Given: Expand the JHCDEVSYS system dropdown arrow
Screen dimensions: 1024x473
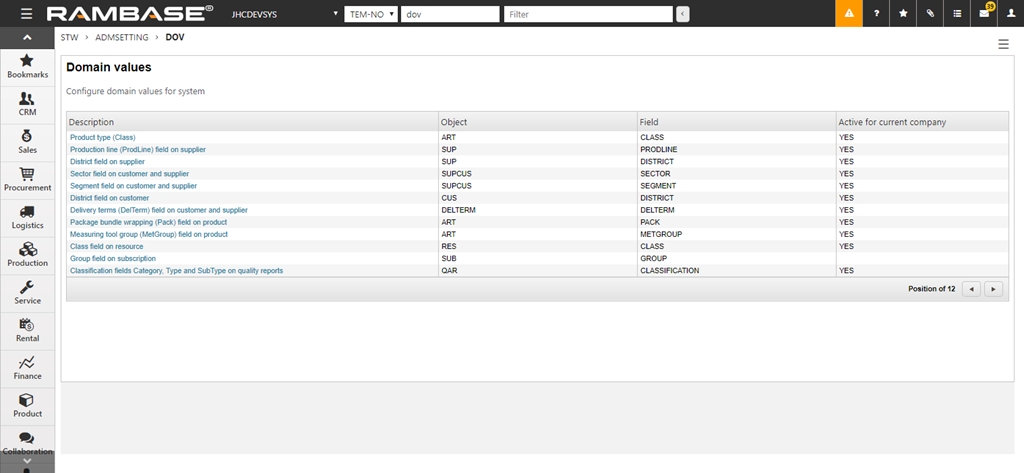Looking at the screenshot, I should point(334,14).
